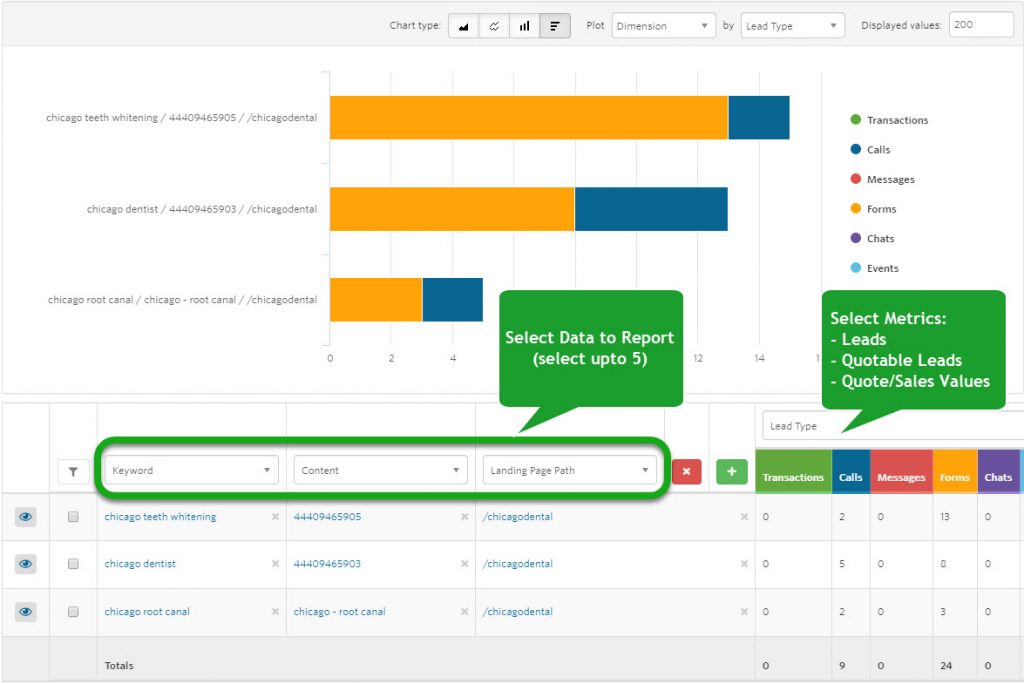Open the Plot Dimension dropdown
1024x684 pixels.
tap(663, 26)
